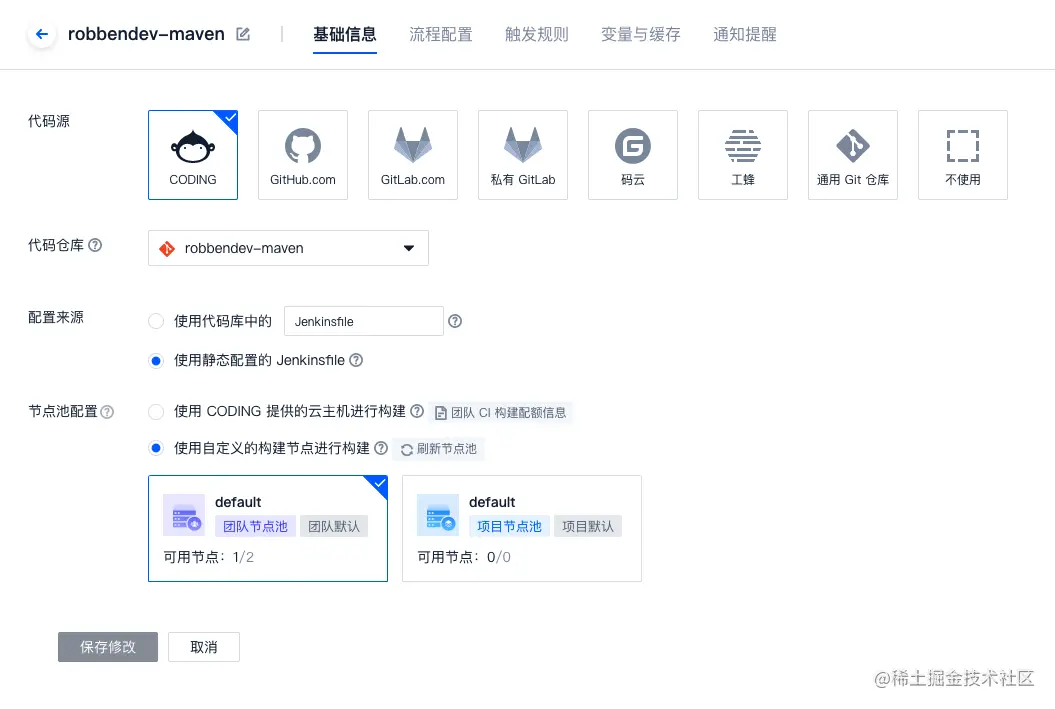Click 取消 button

click(x=204, y=647)
